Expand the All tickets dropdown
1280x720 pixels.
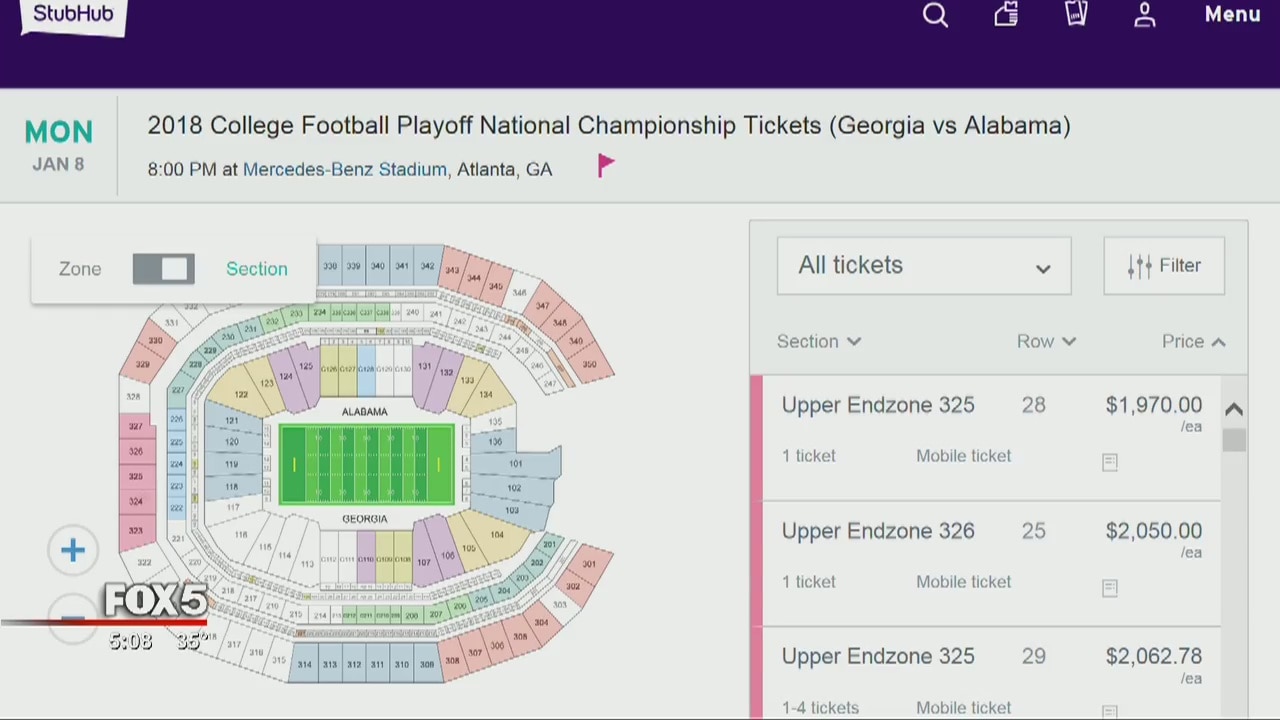point(924,266)
